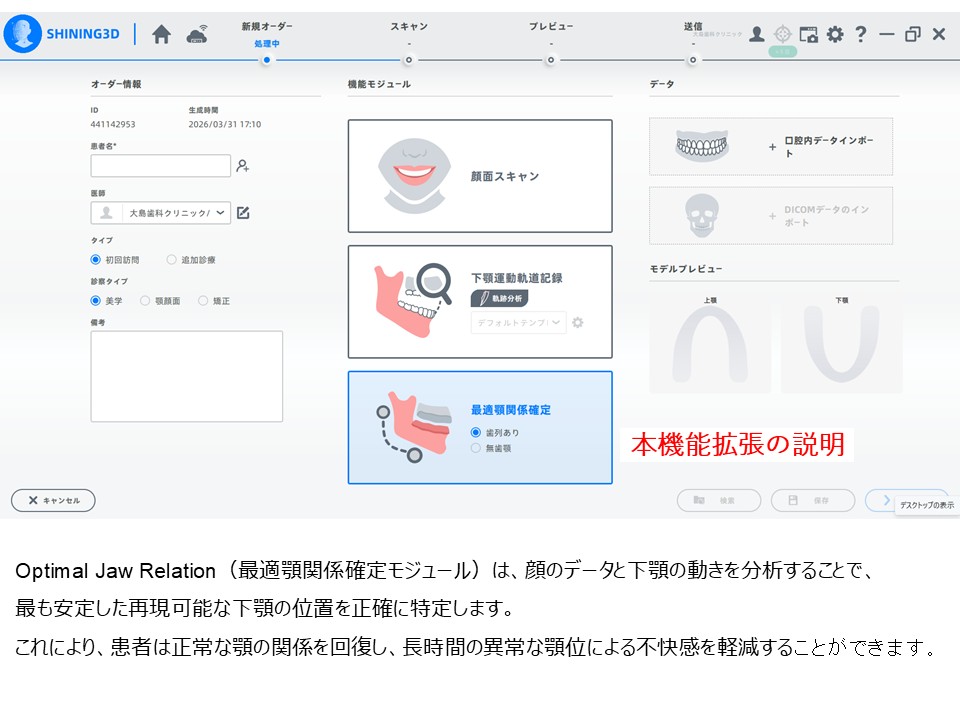Viewport: 960px width, 720px height.
Task: Click the edit doctor icon
Action: (243, 213)
